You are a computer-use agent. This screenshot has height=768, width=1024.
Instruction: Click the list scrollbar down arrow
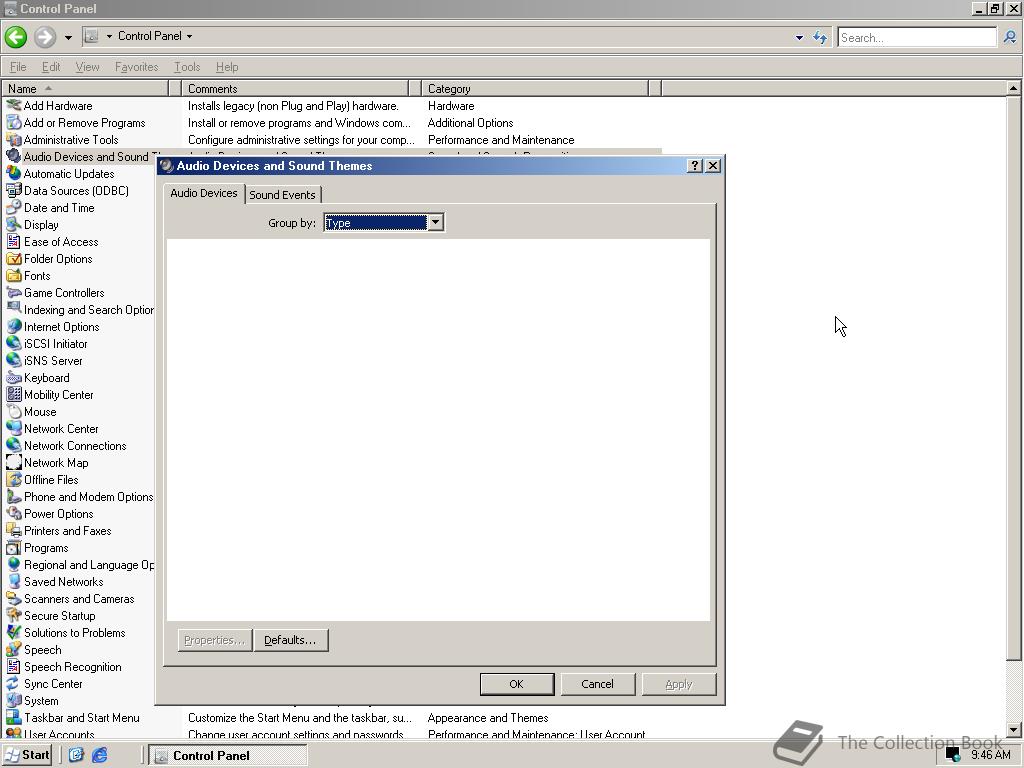coord(1013,730)
